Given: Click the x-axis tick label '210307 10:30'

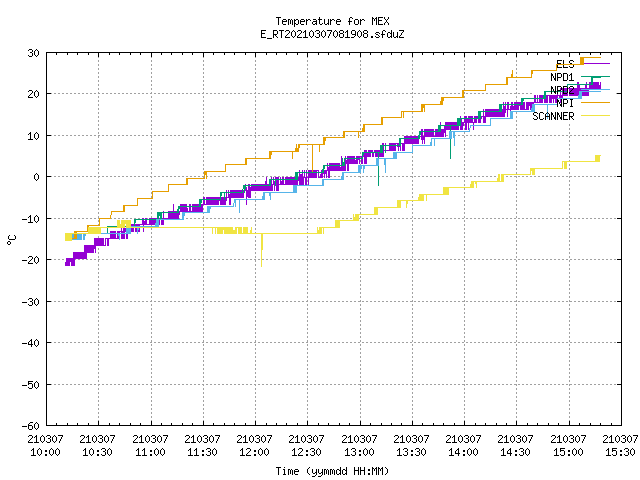Looking at the screenshot, I should (x=98, y=445).
